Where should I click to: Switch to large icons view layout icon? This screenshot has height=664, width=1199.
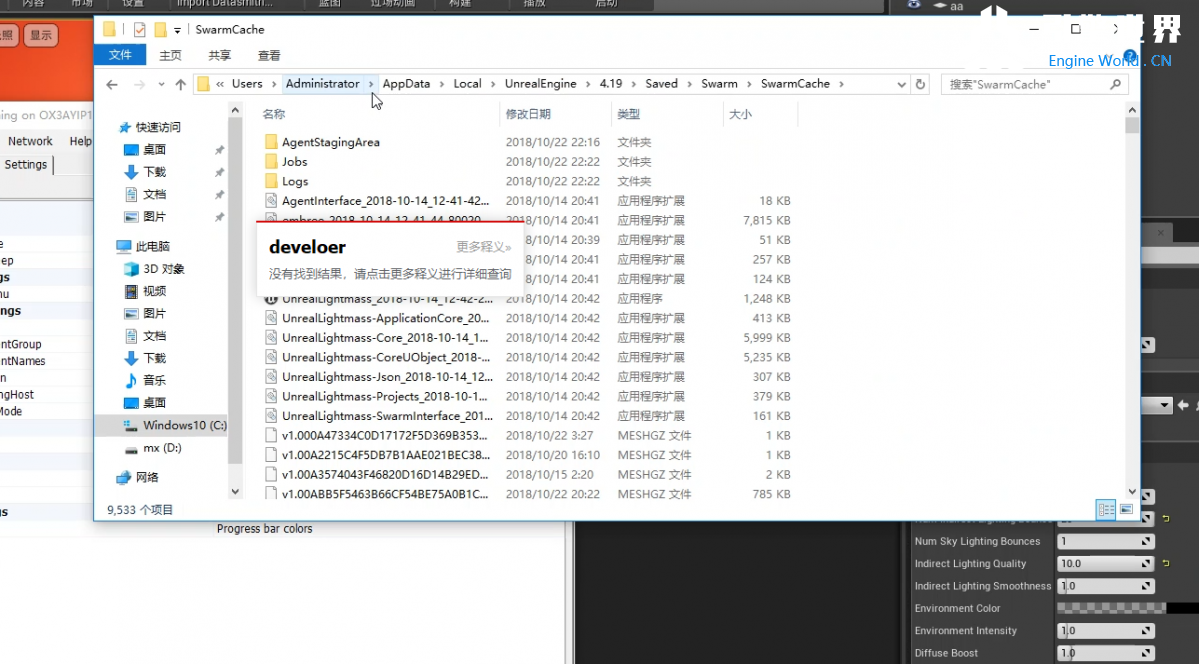(1126, 509)
